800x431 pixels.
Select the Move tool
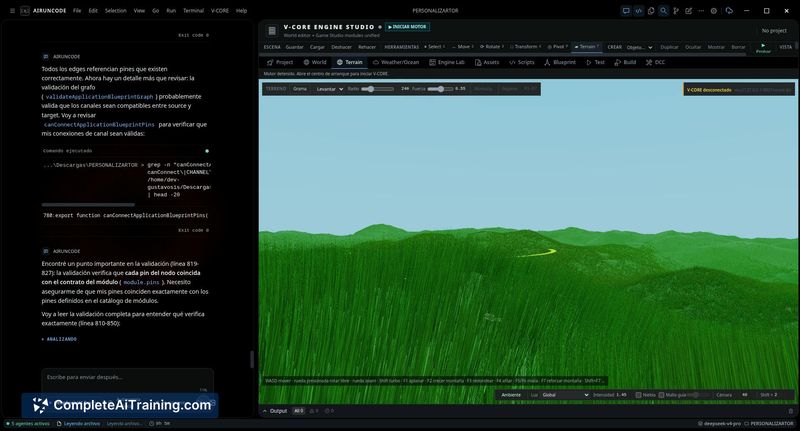(463, 46)
